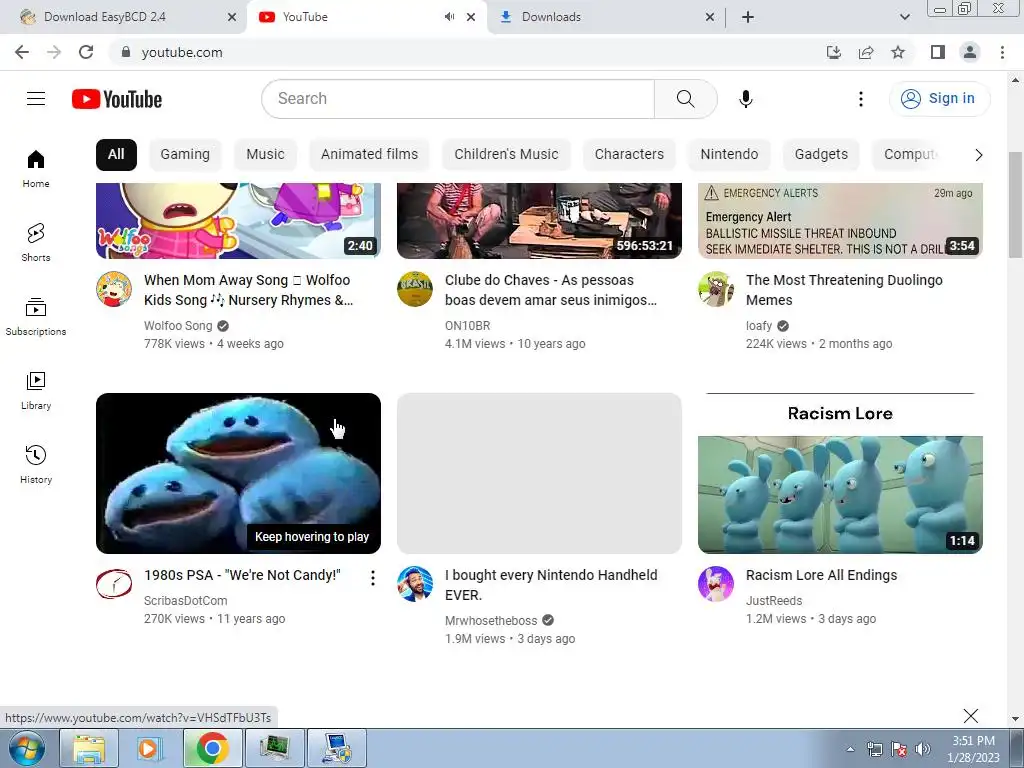Select the All category chip
Screen dimensions: 1024x768
pyautogui.click(x=116, y=154)
